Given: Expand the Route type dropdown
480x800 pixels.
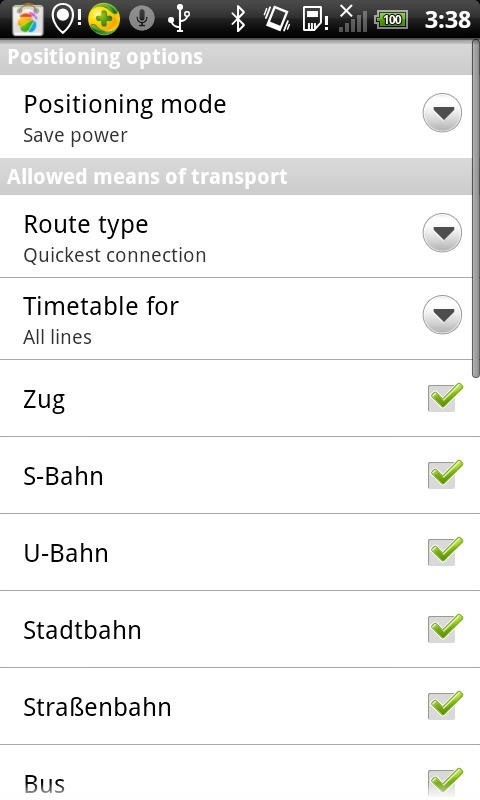Looking at the screenshot, I should tap(442, 233).
